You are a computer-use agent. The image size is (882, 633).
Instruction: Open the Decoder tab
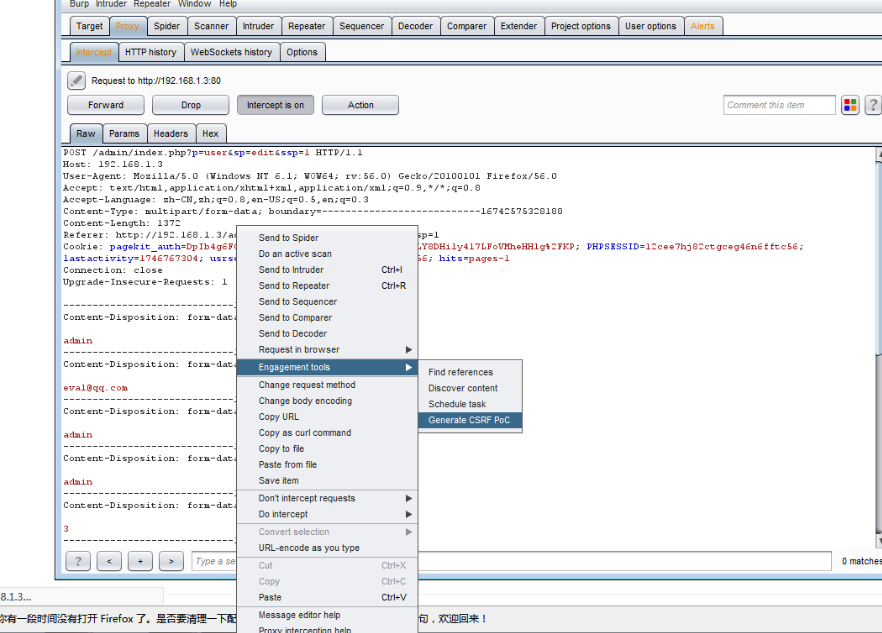point(416,26)
